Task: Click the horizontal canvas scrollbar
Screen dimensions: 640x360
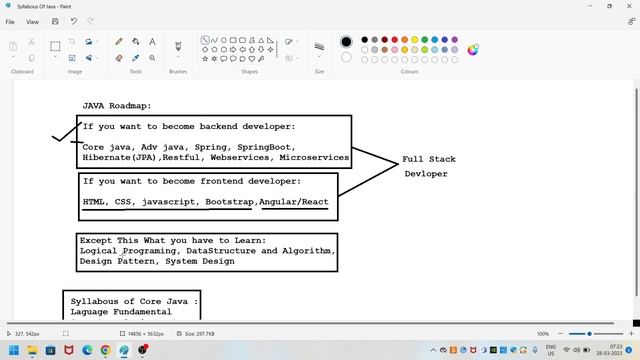Action: [x=310, y=323]
